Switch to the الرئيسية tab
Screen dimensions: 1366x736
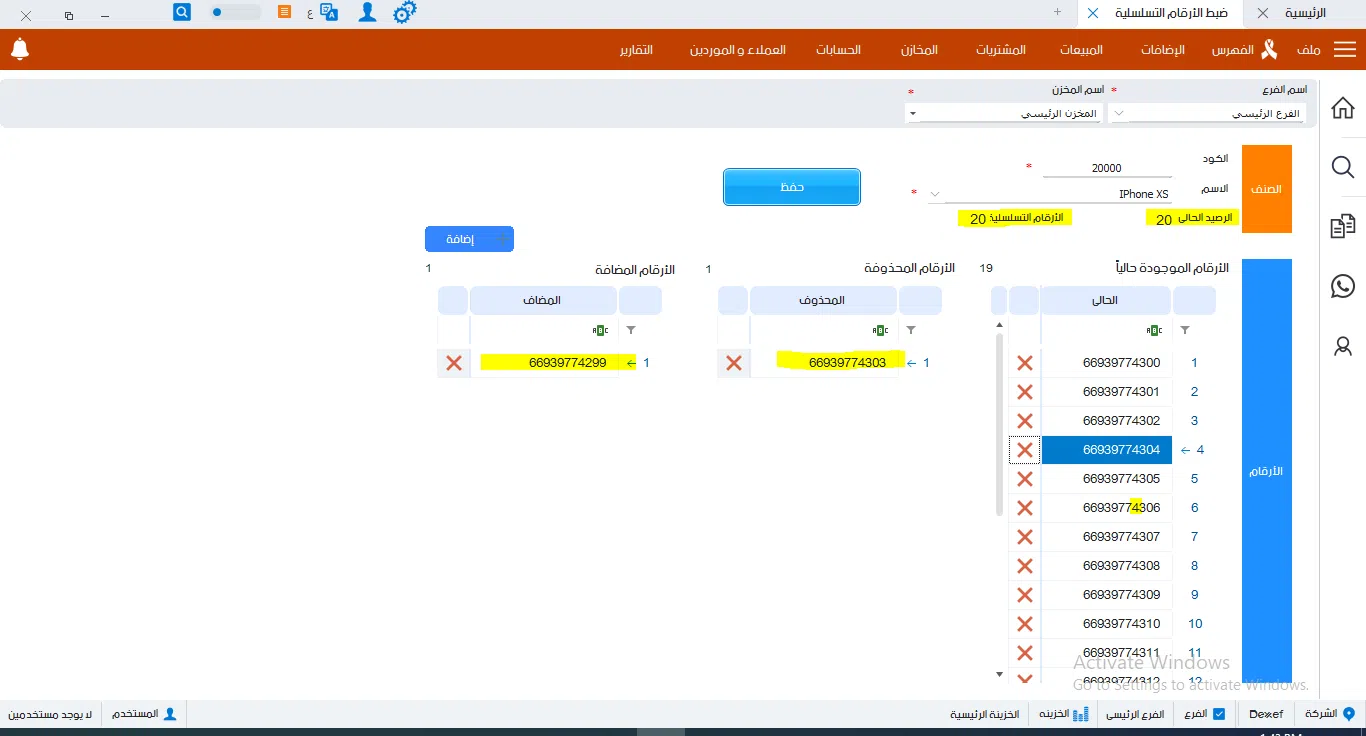click(1305, 13)
